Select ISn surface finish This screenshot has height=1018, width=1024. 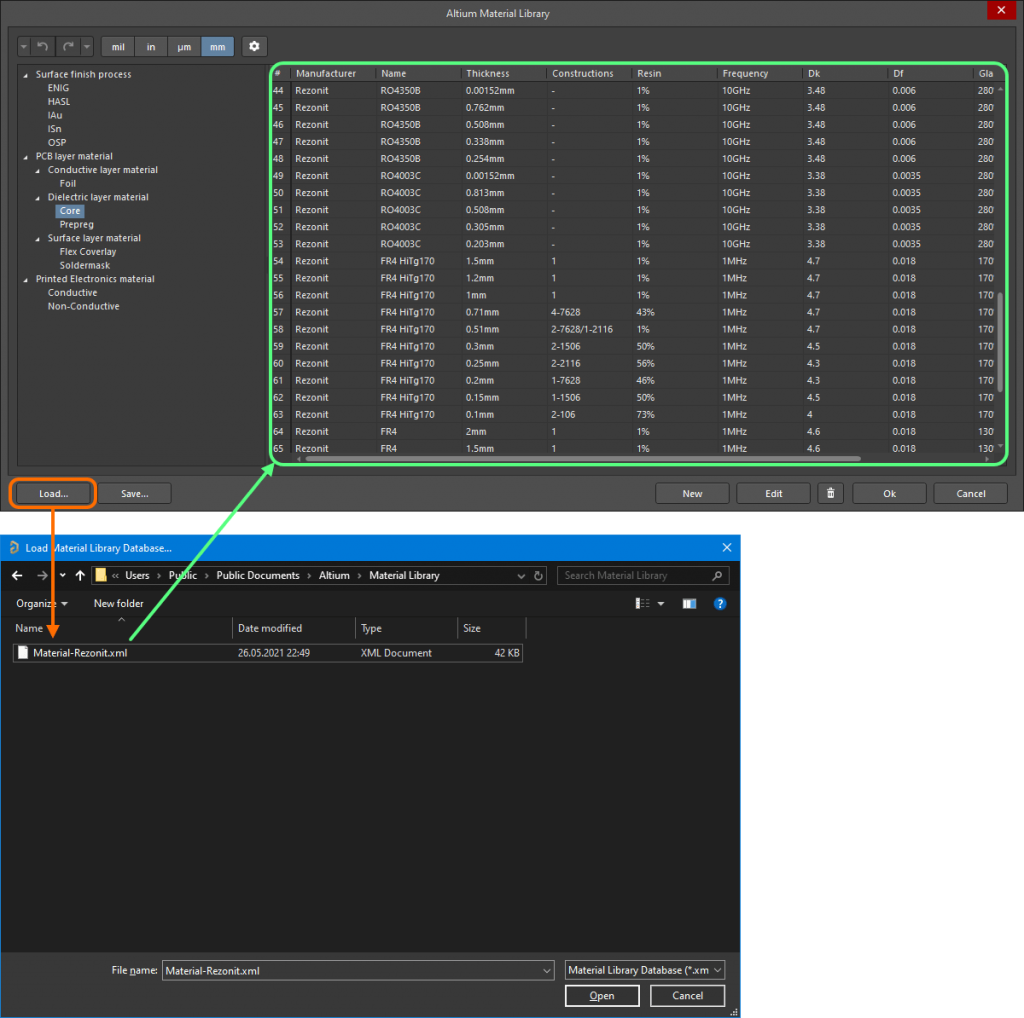[54, 129]
